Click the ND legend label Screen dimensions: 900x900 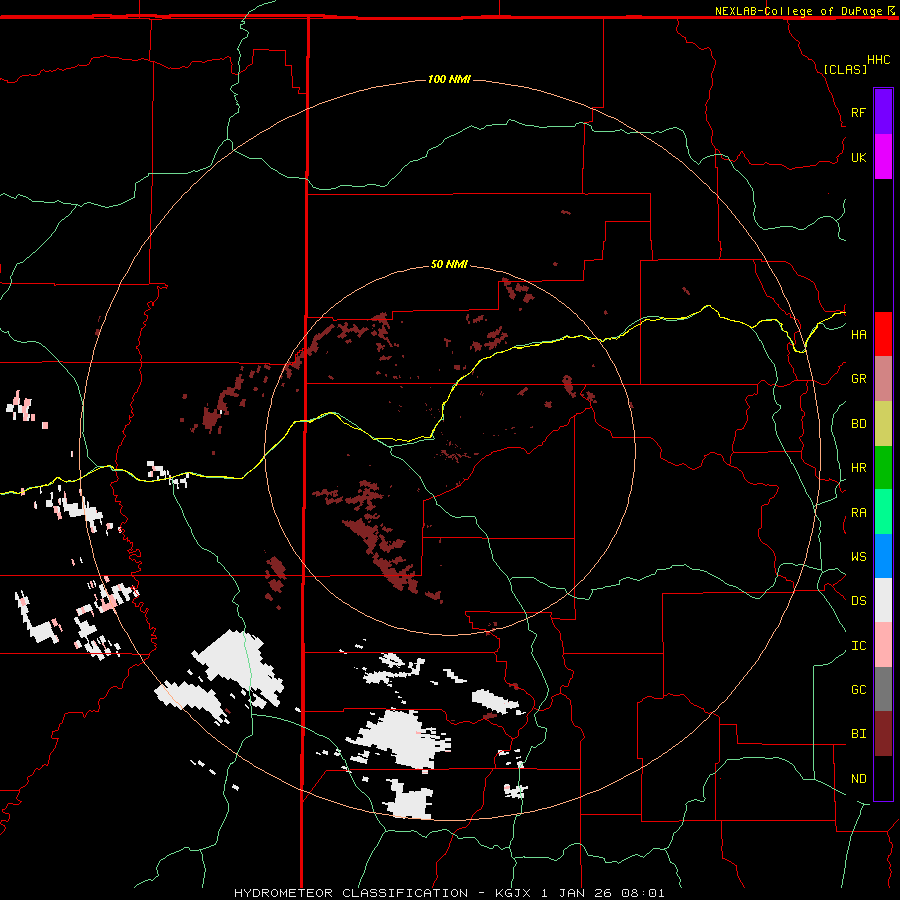point(858,779)
